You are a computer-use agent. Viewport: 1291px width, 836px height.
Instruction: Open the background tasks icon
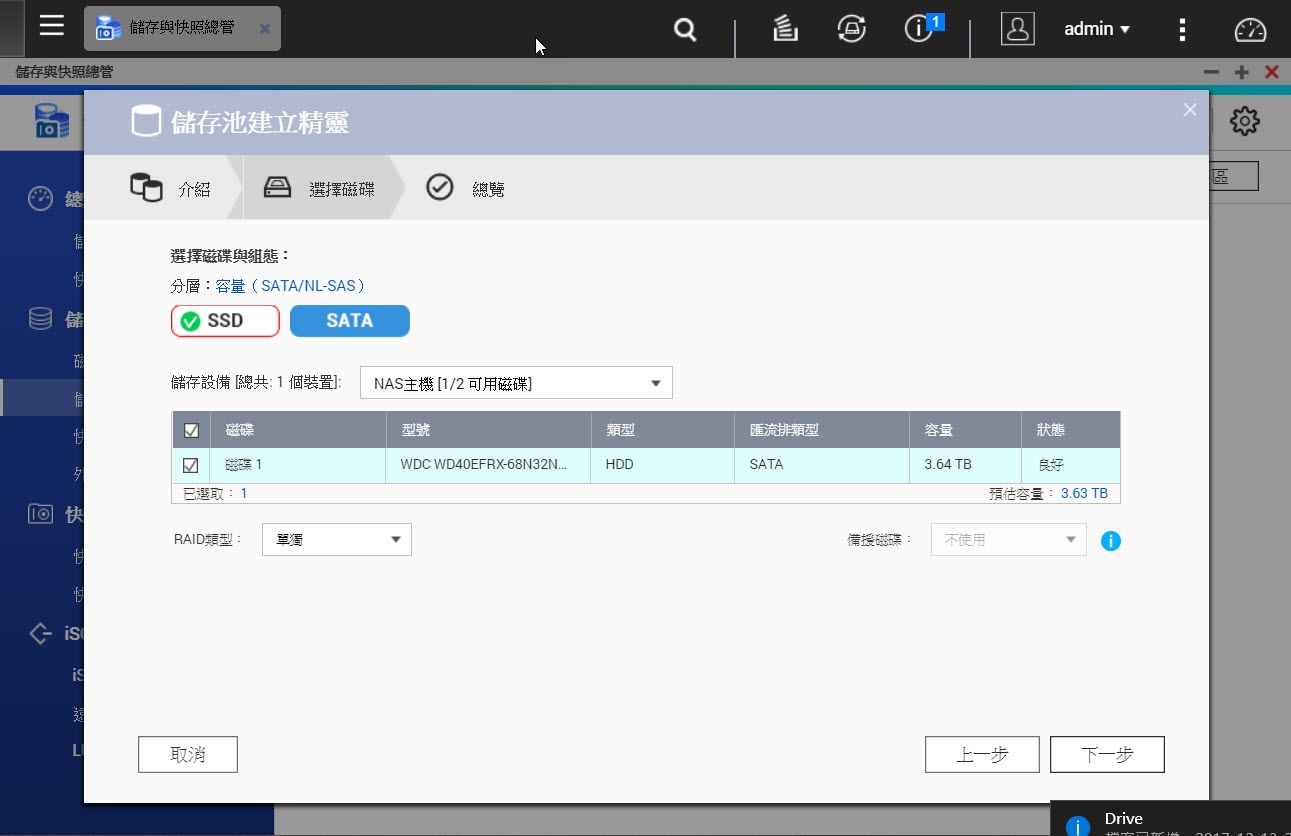tap(785, 30)
